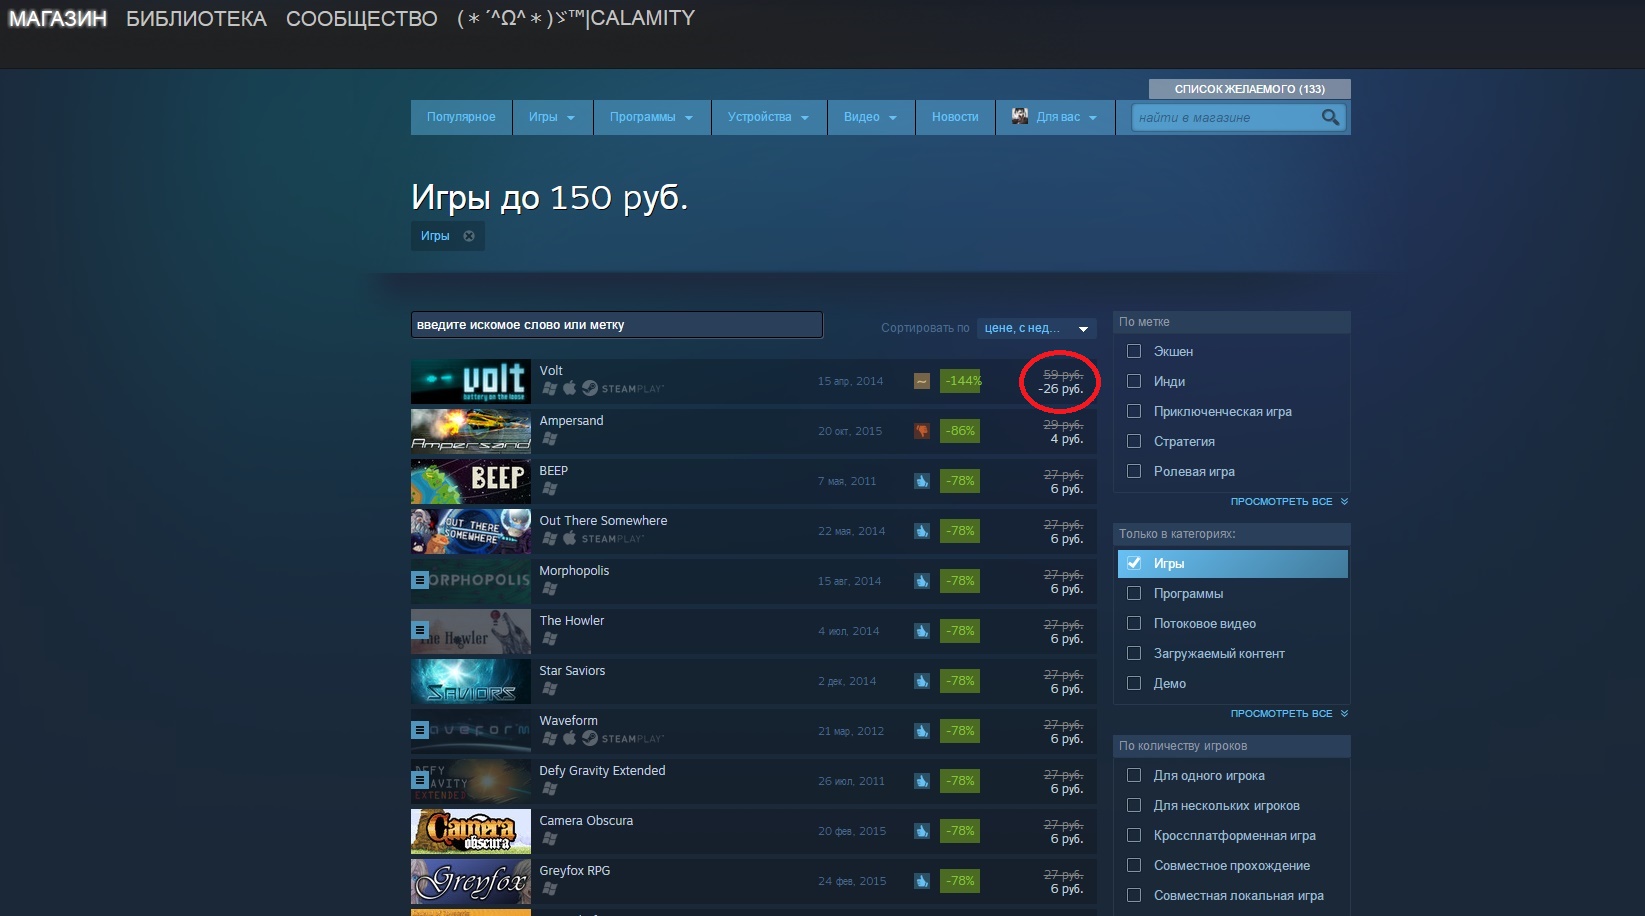Click the review icon for Volt
The width and height of the screenshot is (1645, 916).
coord(922,381)
